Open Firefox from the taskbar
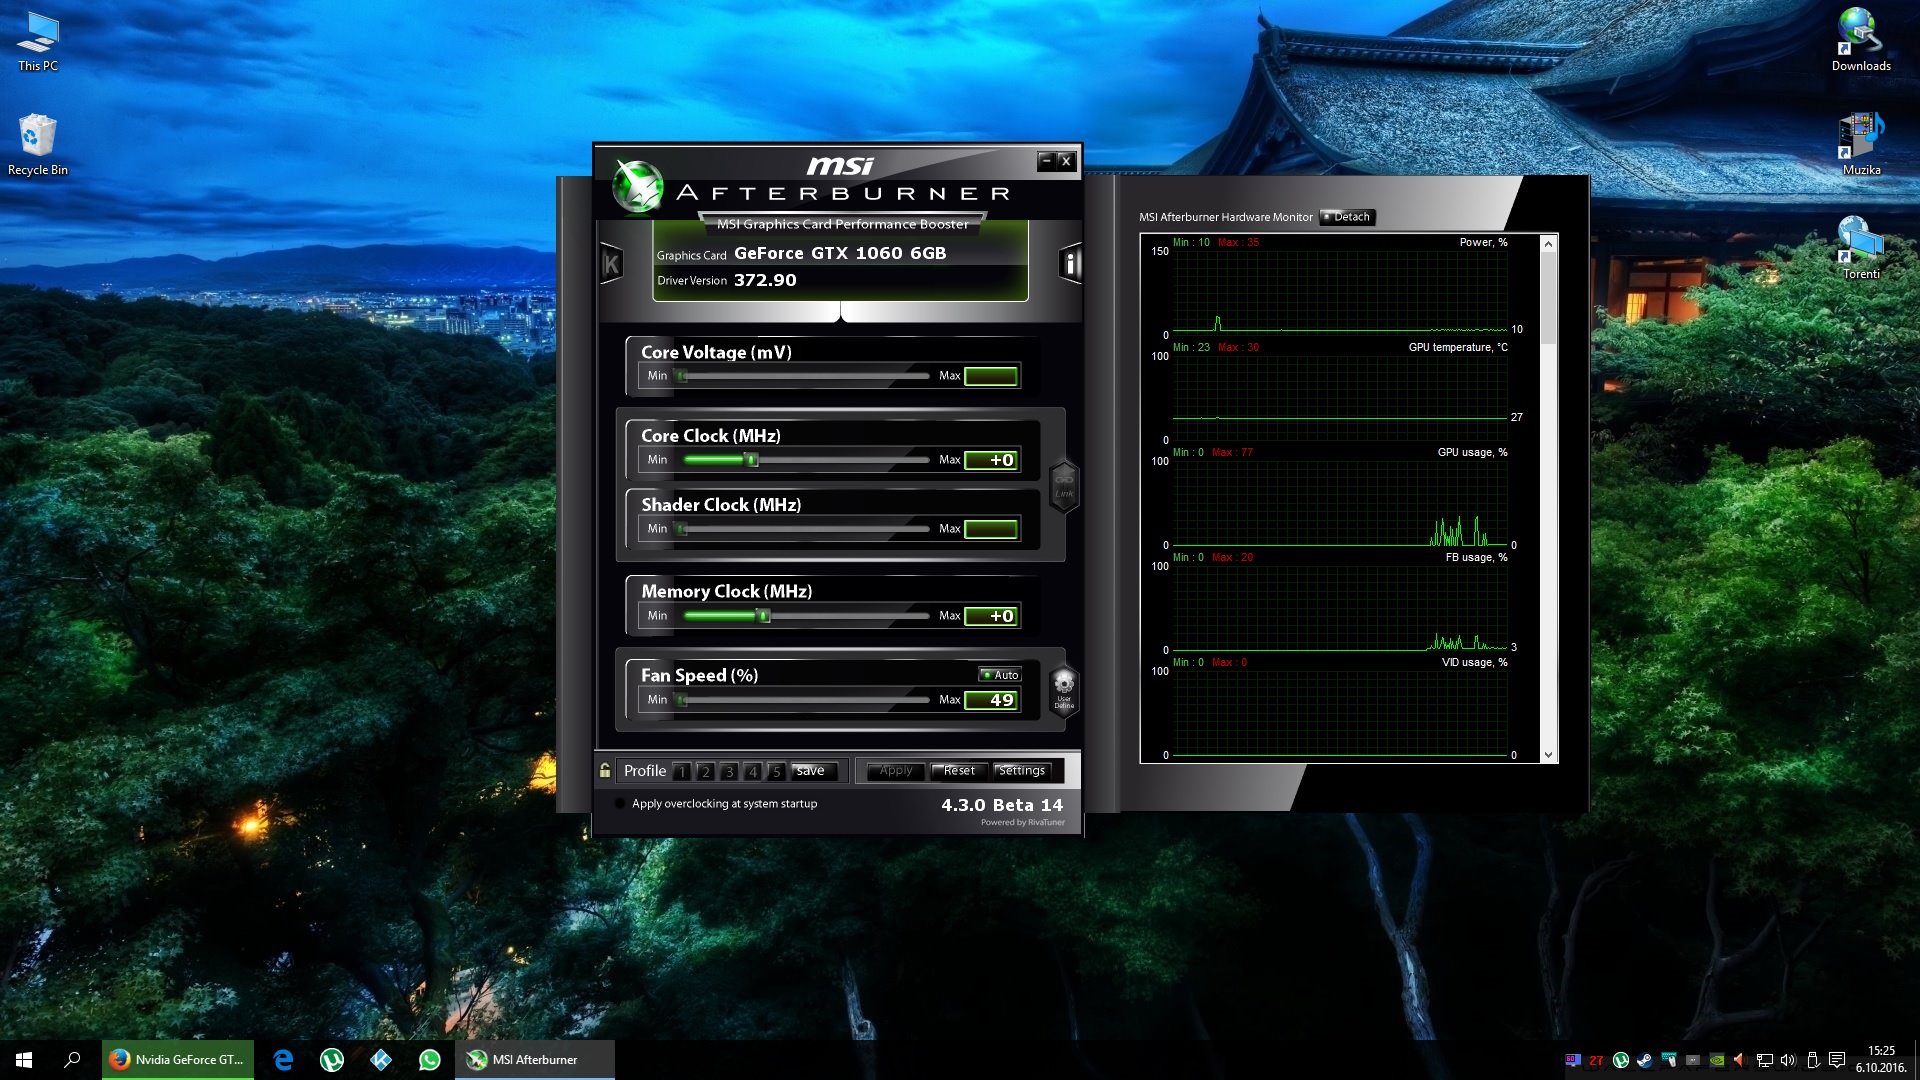1920x1080 pixels. tap(178, 1060)
